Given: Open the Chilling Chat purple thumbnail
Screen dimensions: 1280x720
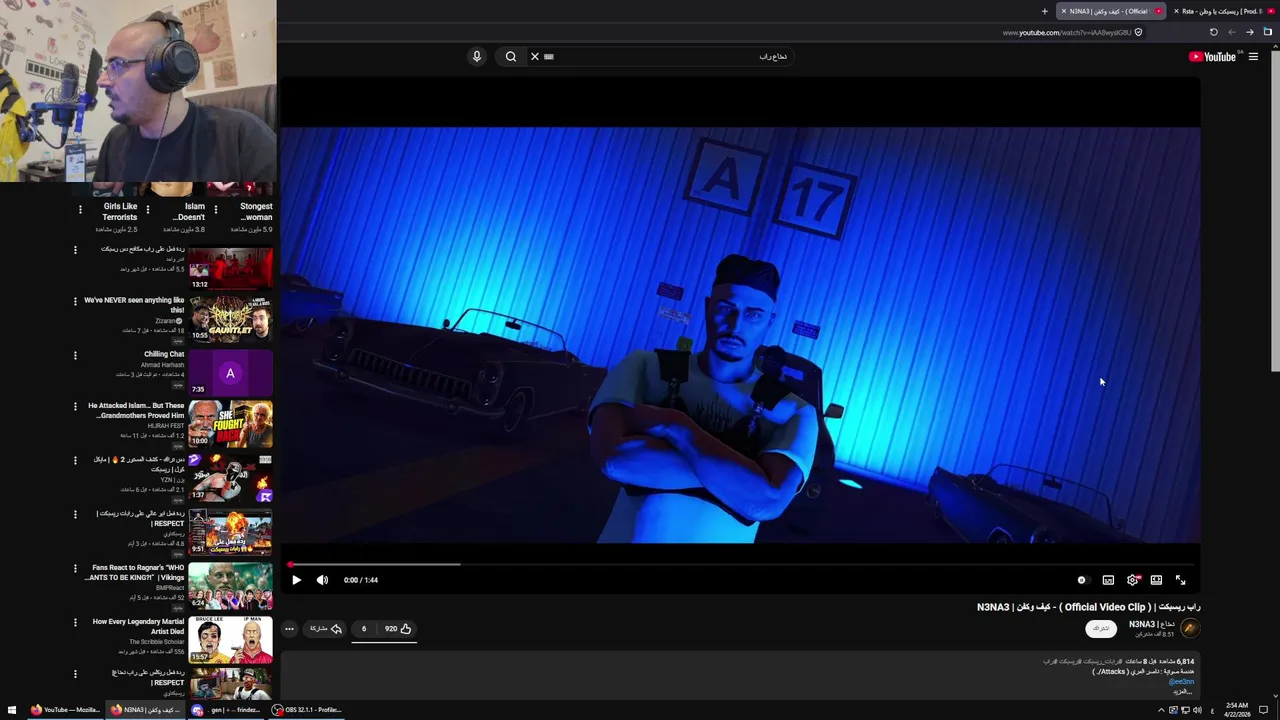Looking at the screenshot, I should coord(230,373).
